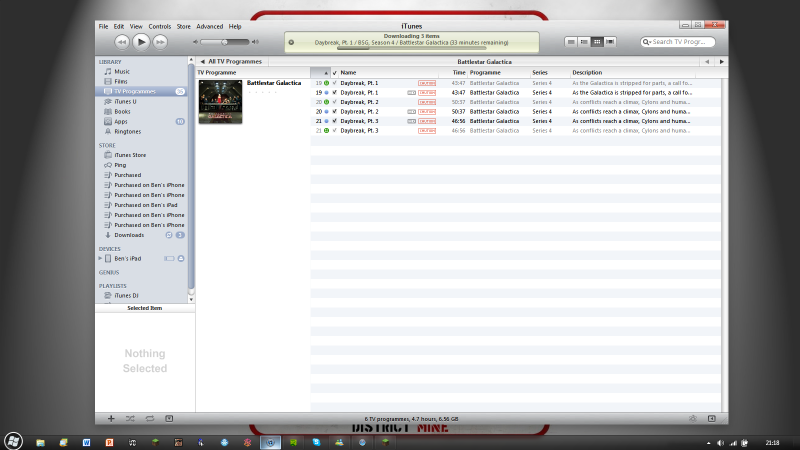Click the green download icon on episode 21
The width and height of the screenshot is (800, 450).
click(x=327, y=131)
